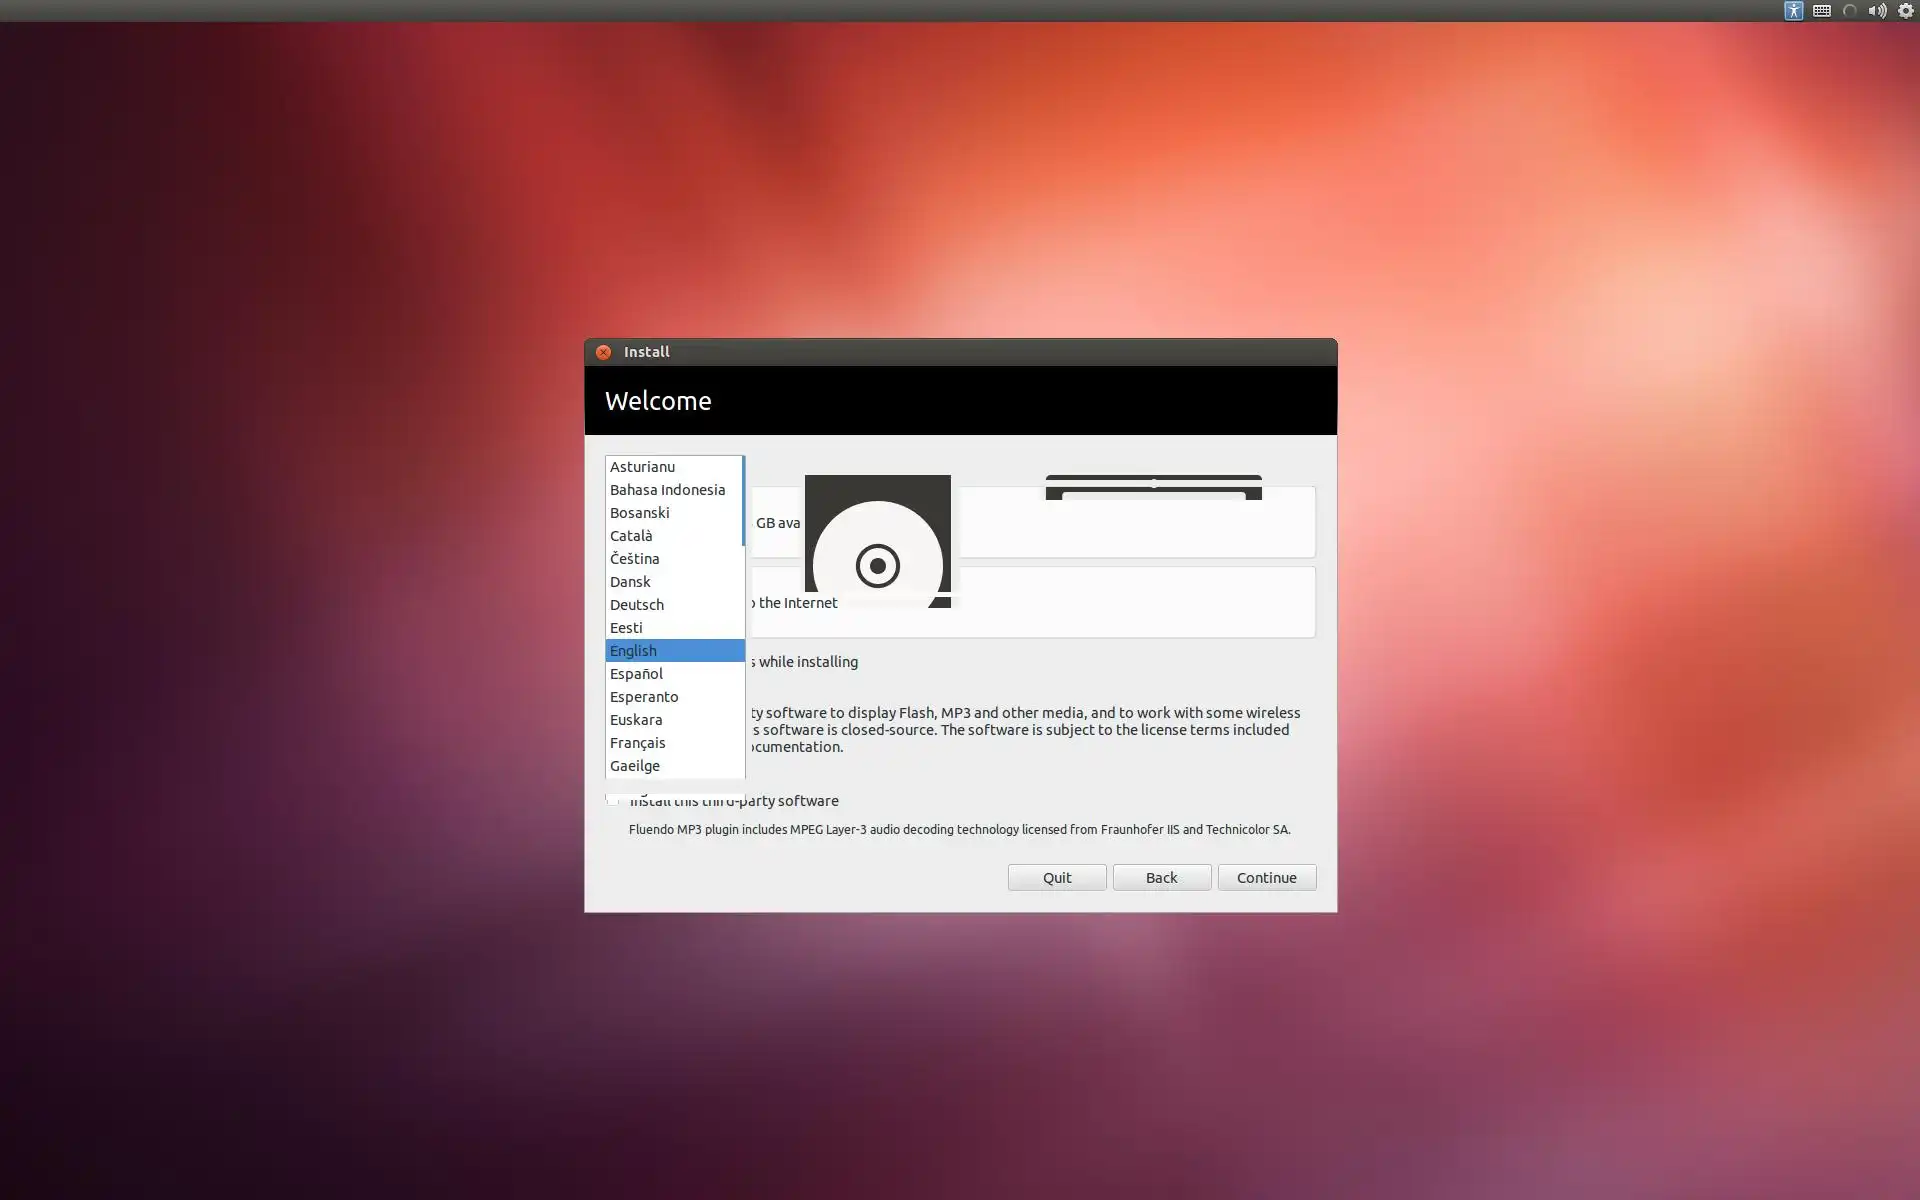Select English in the language list

[634, 651]
